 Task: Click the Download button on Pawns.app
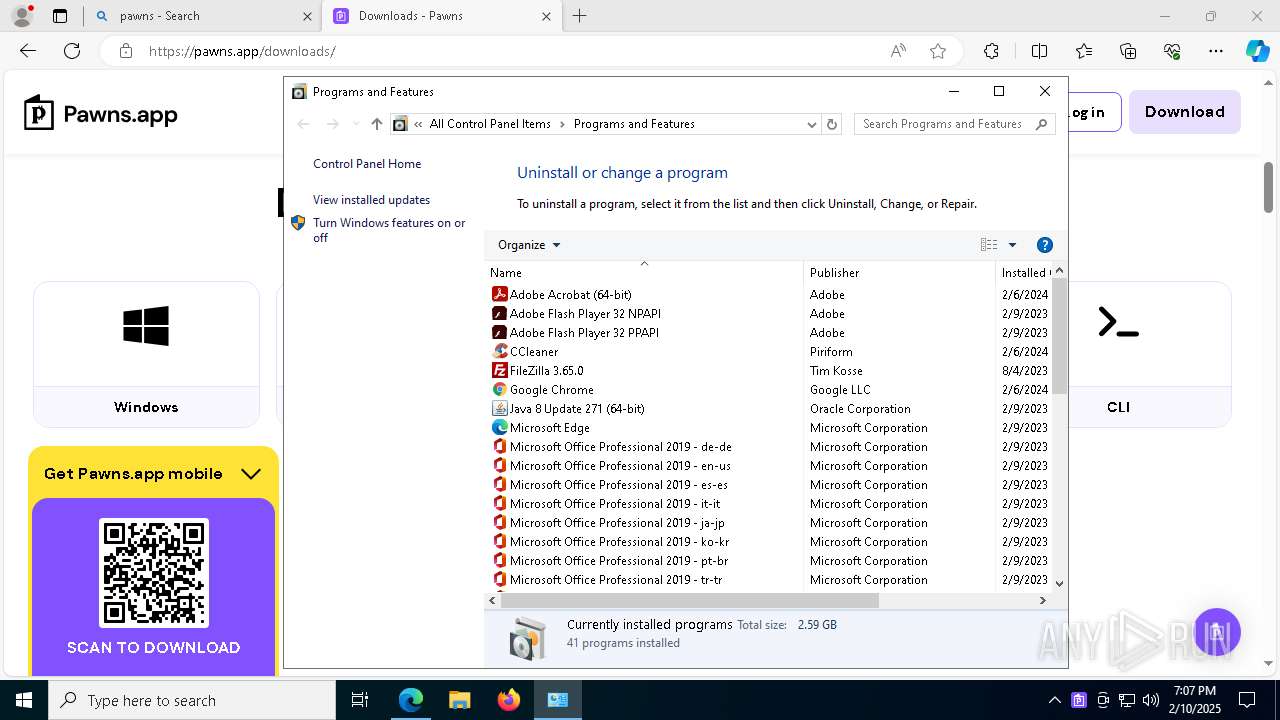[x=1185, y=112]
